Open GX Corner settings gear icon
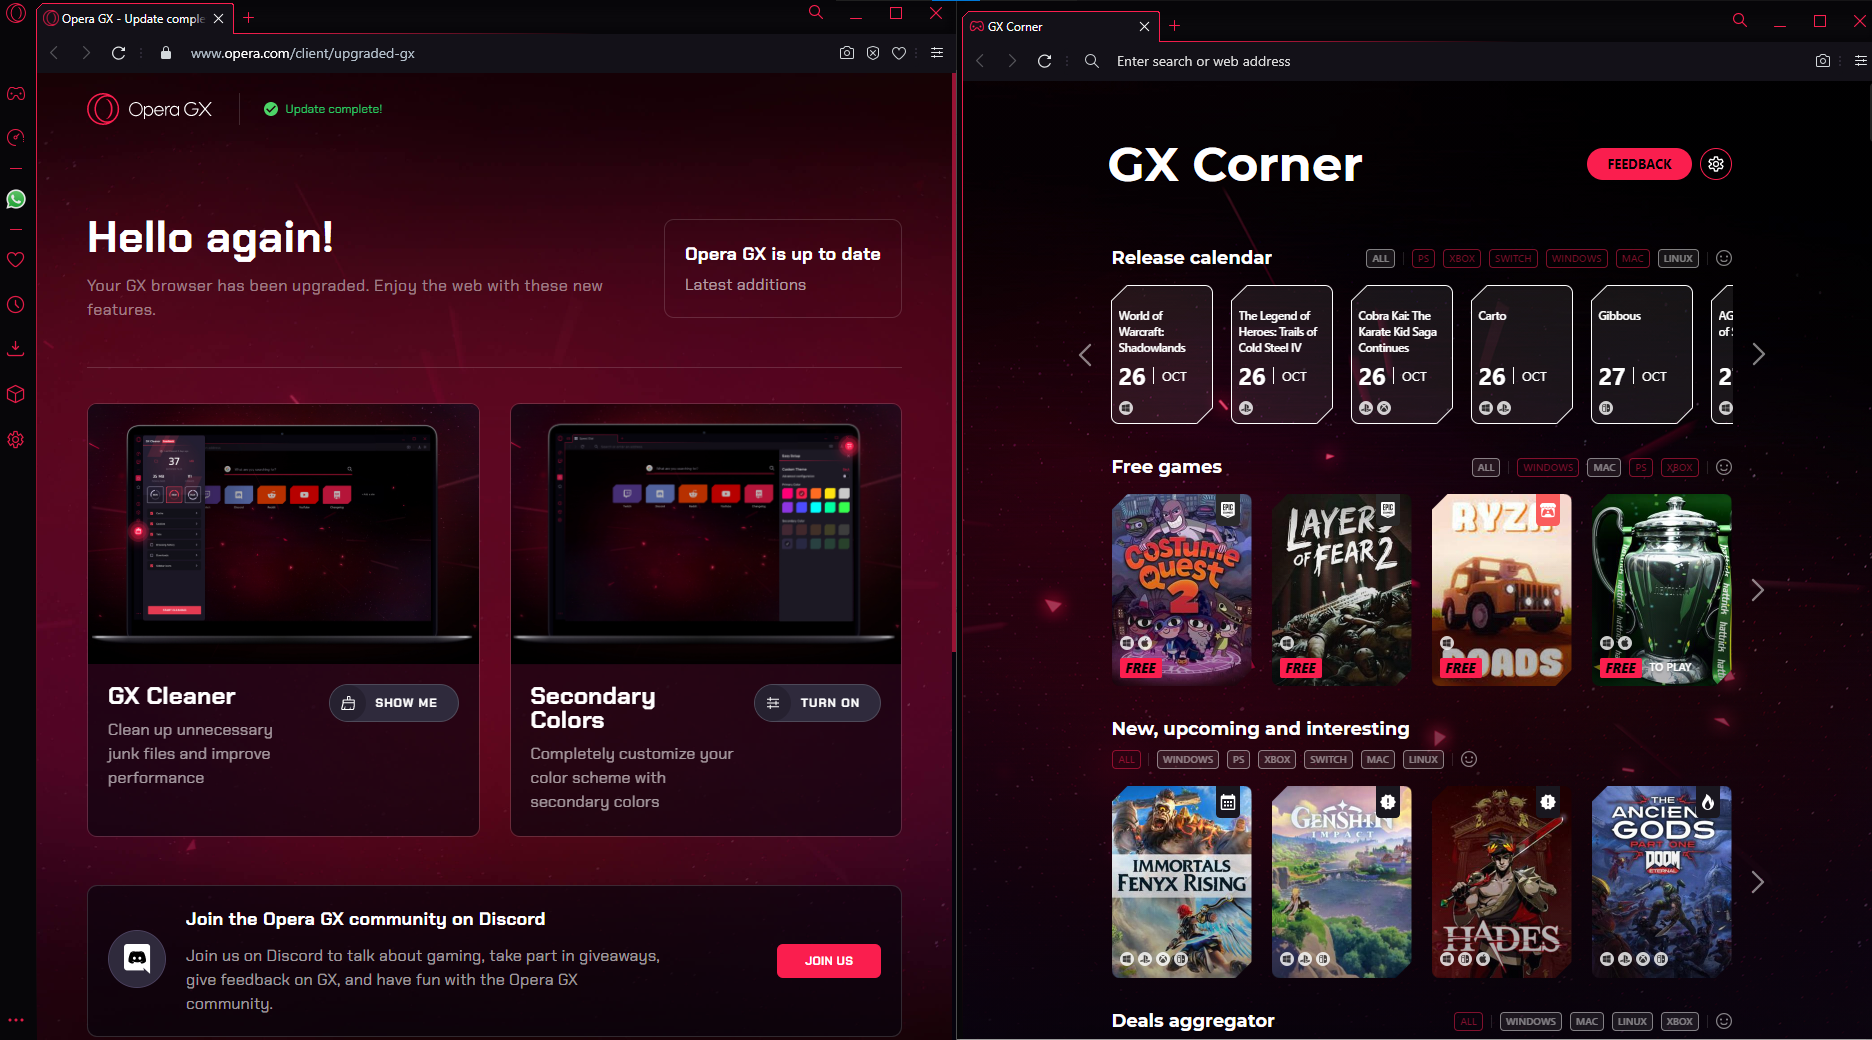Viewport: 1872px width, 1040px height. [1716, 164]
